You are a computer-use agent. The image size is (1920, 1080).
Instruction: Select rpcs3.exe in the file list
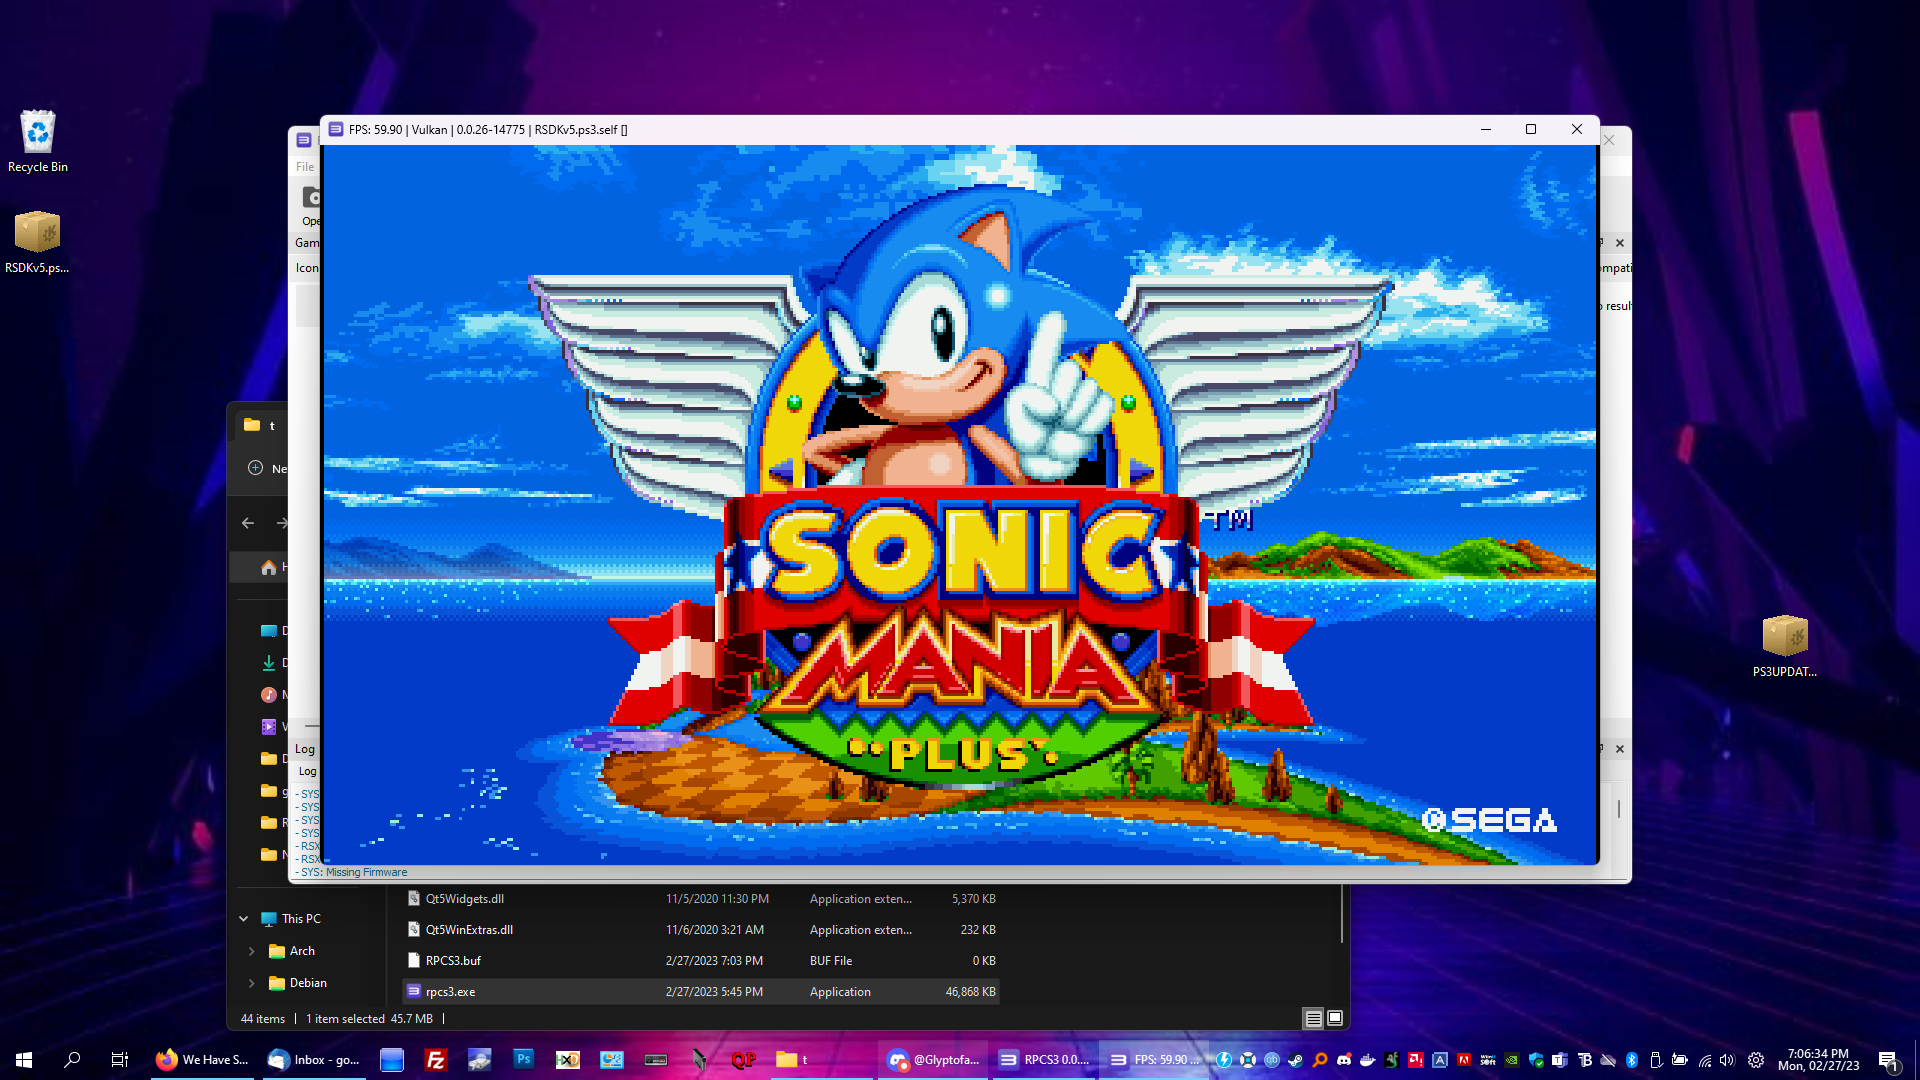[x=700, y=992]
